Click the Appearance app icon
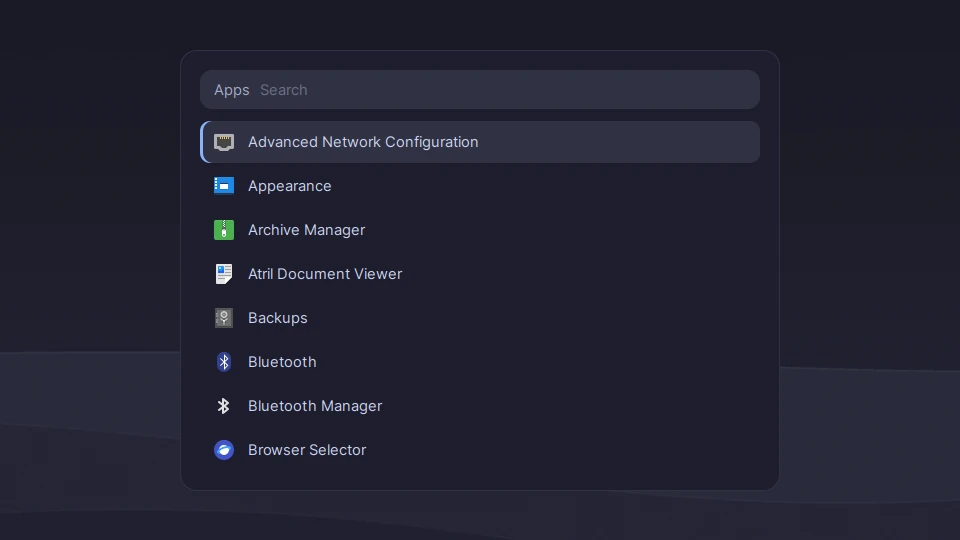The height and width of the screenshot is (540, 960). click(223, 186)
